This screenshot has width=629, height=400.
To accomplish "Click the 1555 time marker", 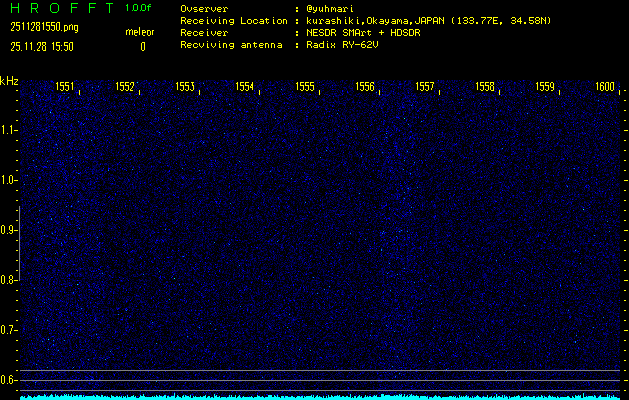I will tap(305, 87).
